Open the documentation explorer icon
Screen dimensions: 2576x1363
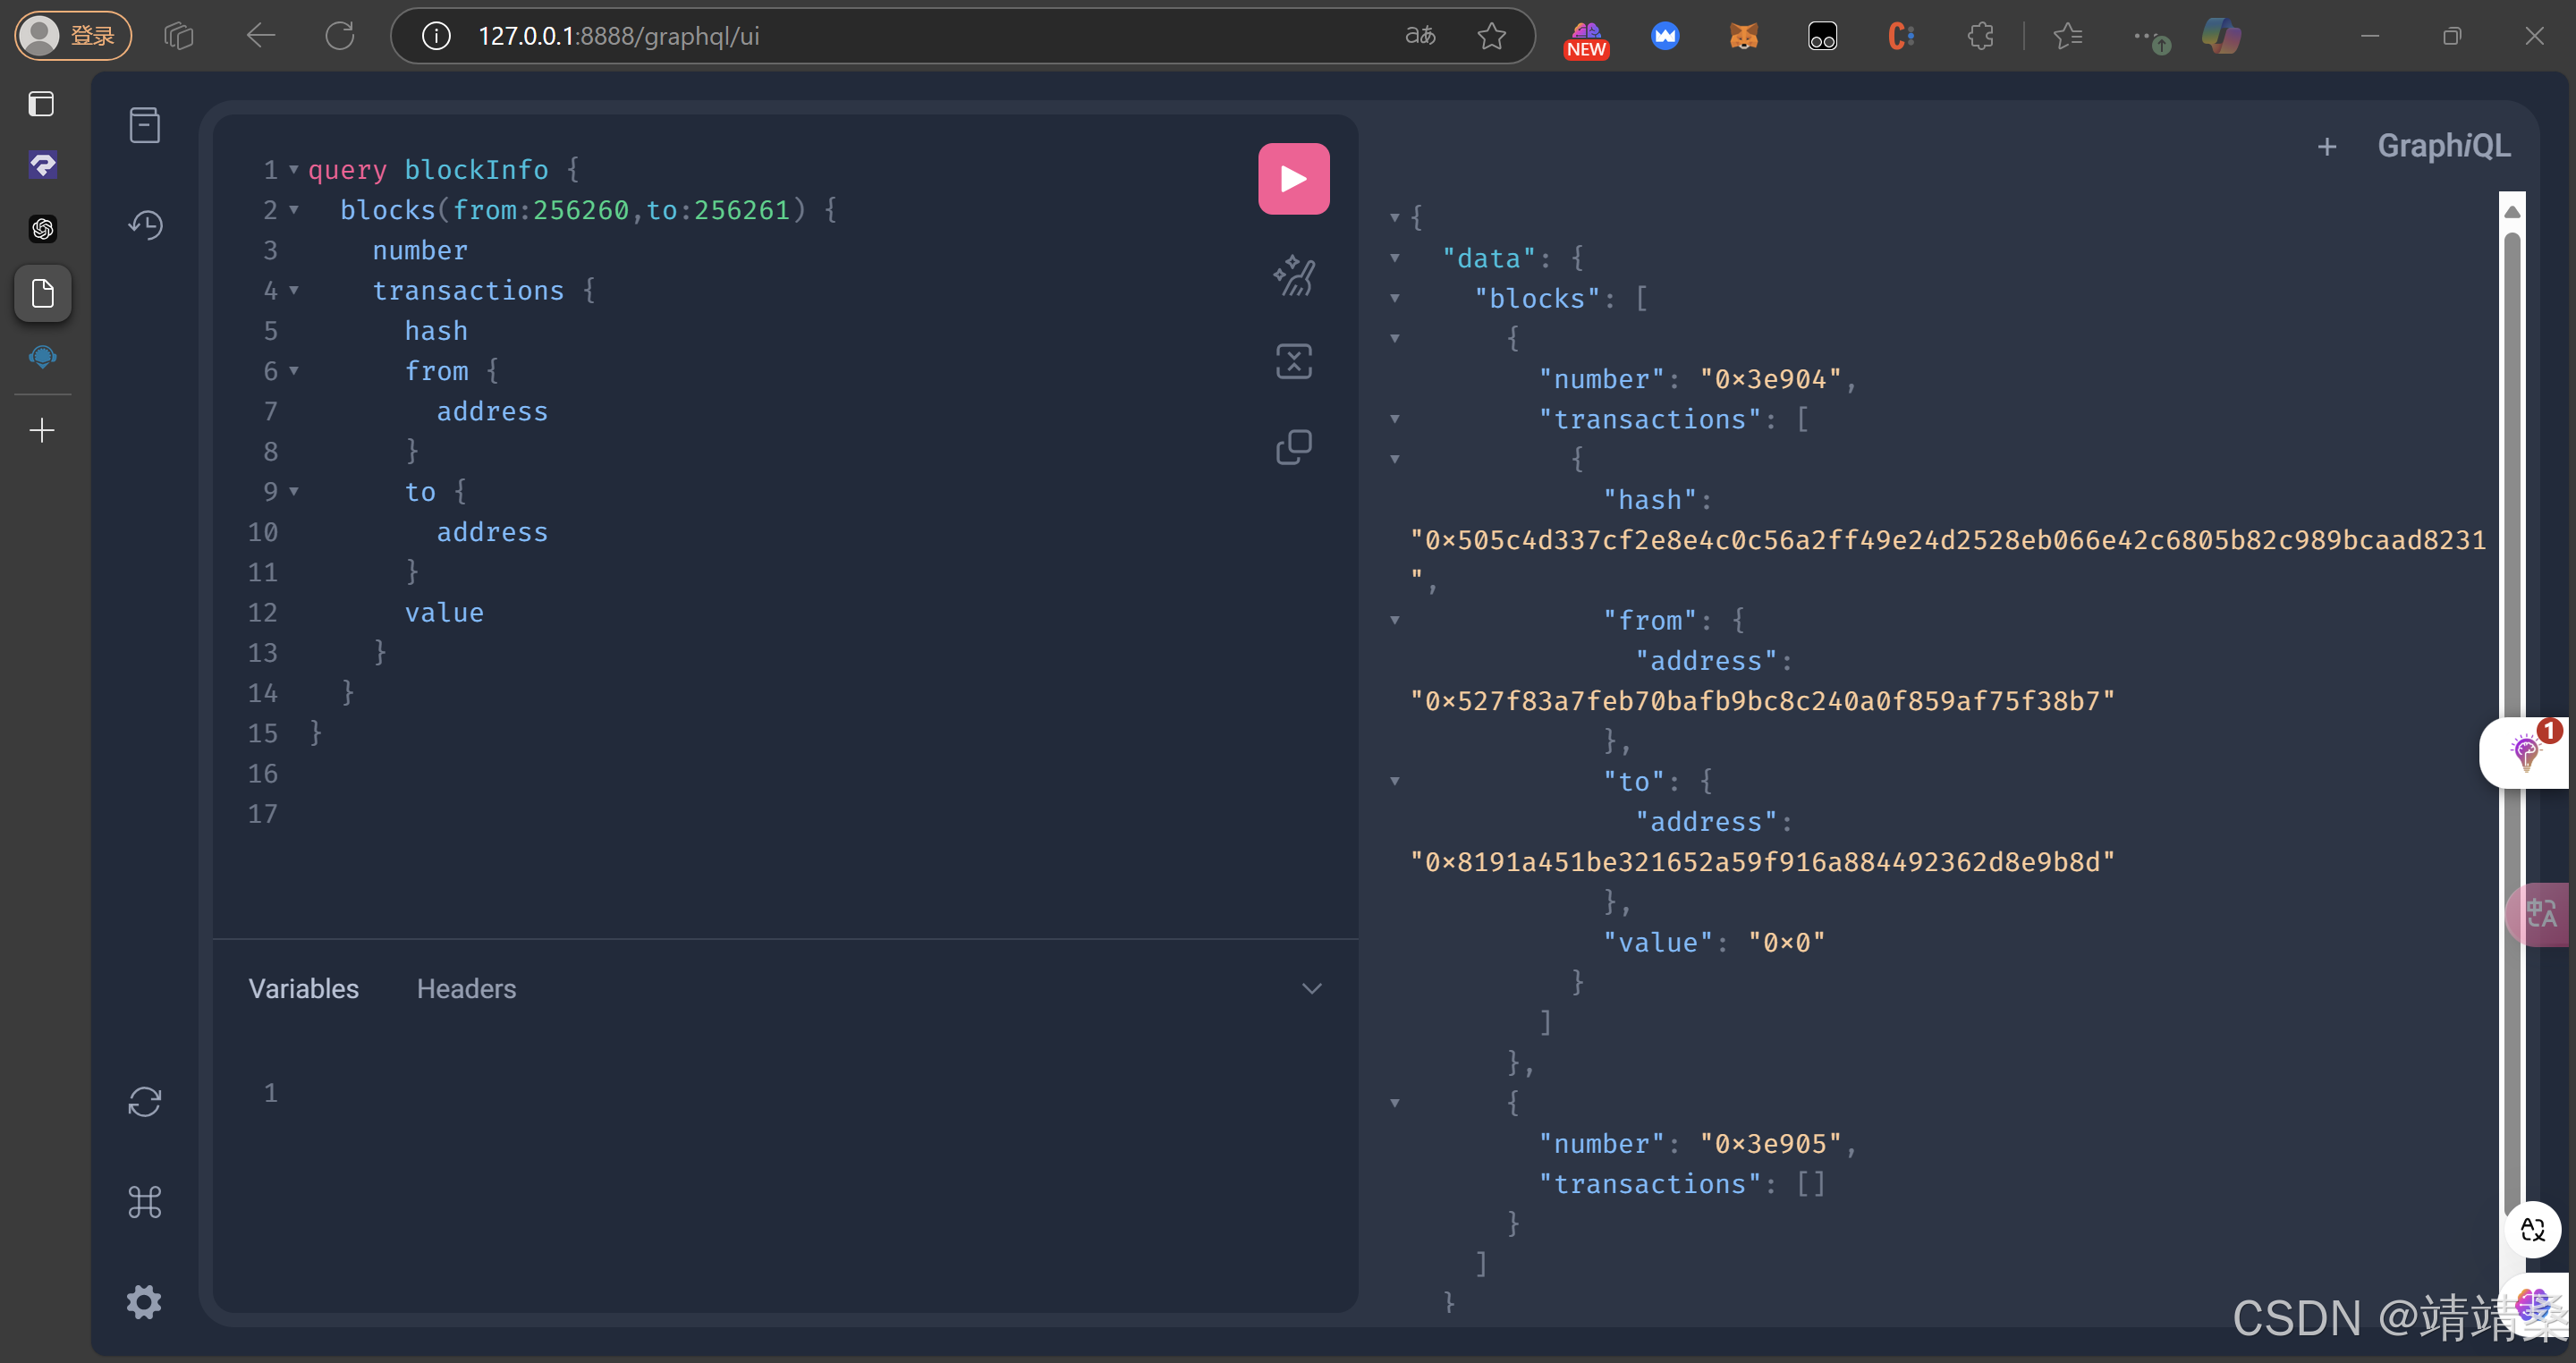[x=145, y=126]
